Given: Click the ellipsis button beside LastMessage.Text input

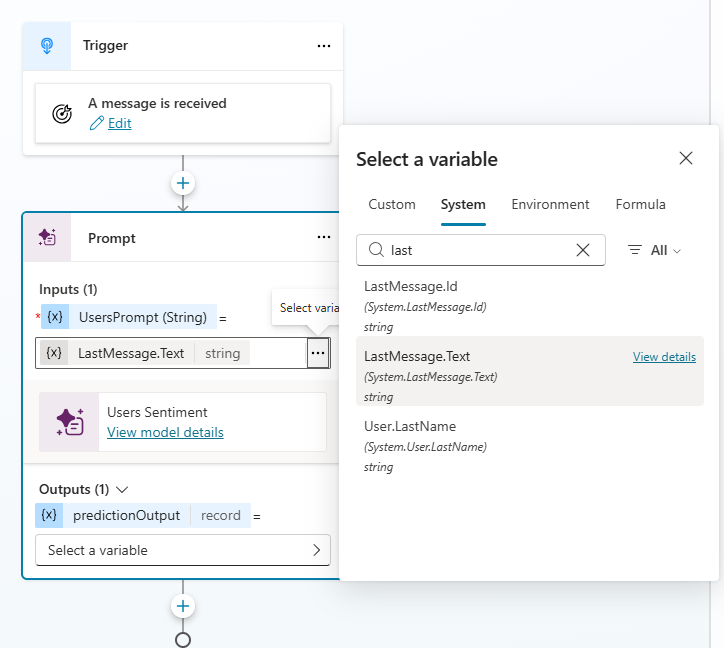Looking at the screenshot, I should (x=317, y=353).
